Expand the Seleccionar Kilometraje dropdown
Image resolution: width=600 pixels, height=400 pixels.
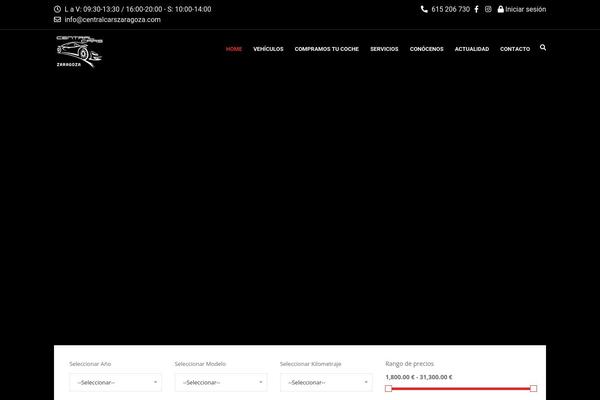326,382
